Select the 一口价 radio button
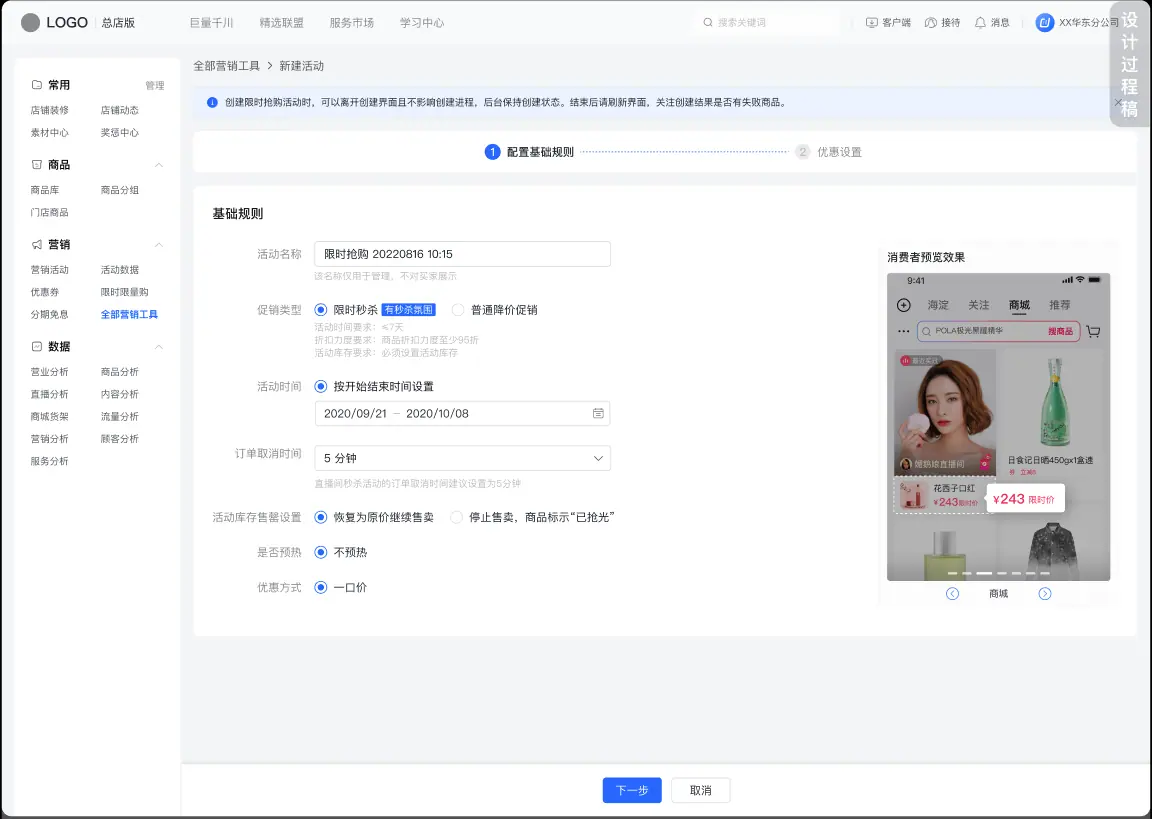The height and width of the screenshot is (819, 1152). (320, 588)
